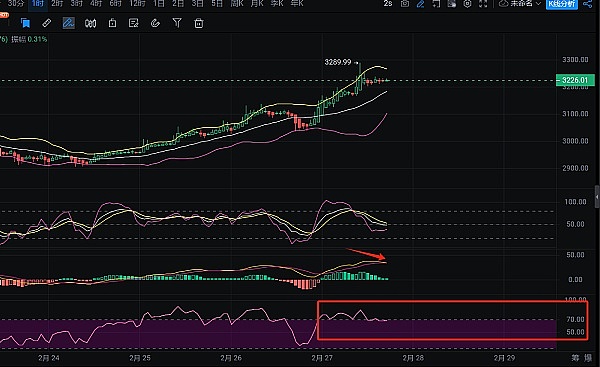The image size is (600, 367).
Task: Click the 2月 28 date label
Action: (x=413, y=358)
